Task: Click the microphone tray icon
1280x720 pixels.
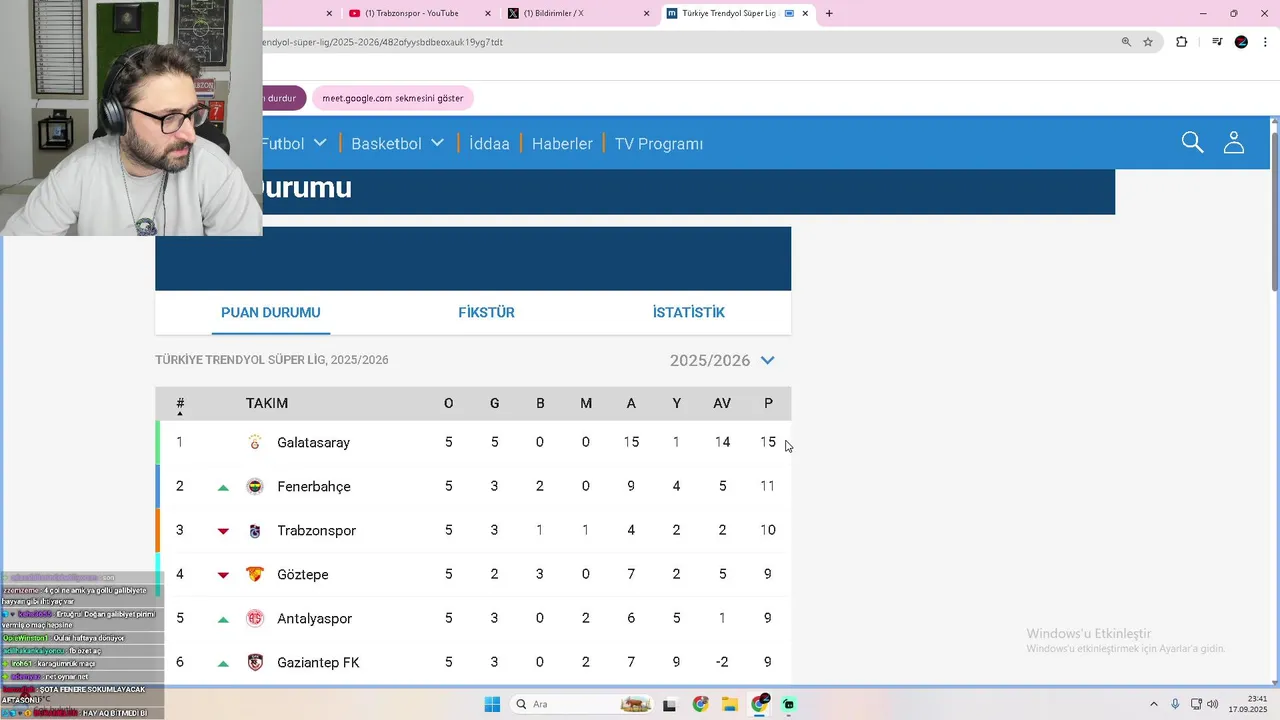Action: pyautogui.click(x=1175, y=704)
